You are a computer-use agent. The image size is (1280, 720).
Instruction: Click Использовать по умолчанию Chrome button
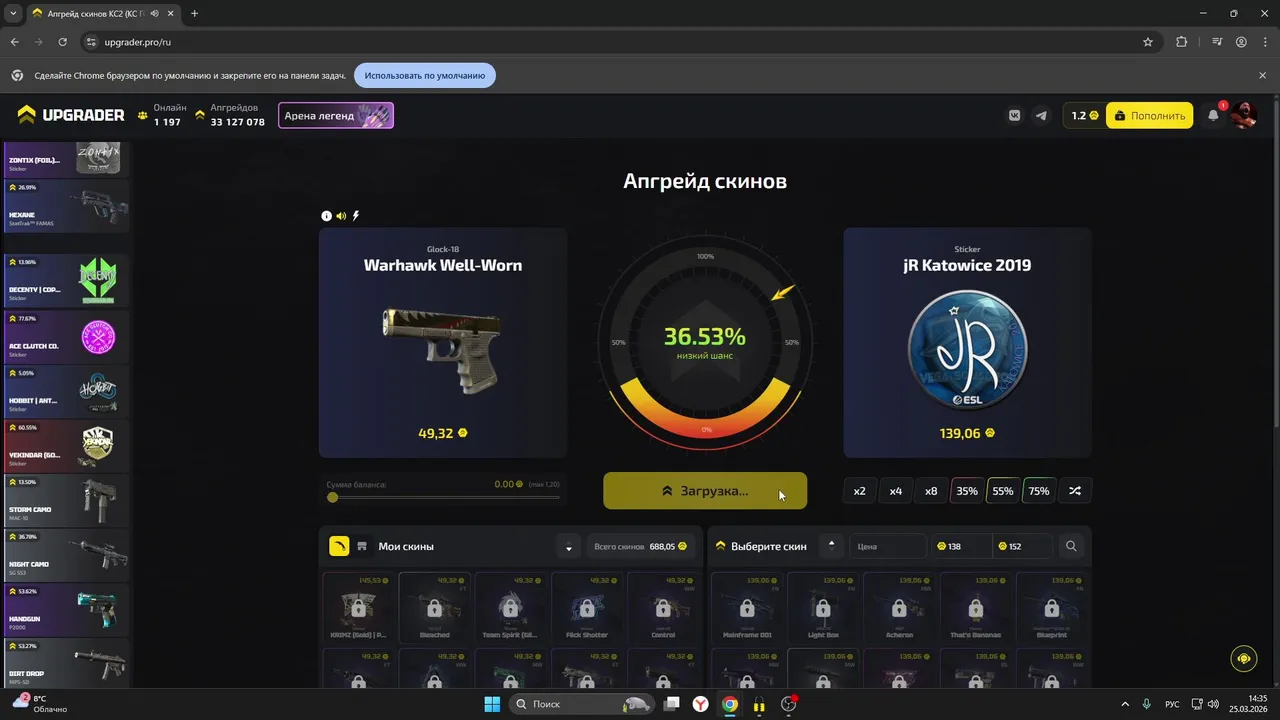[425, 75]
